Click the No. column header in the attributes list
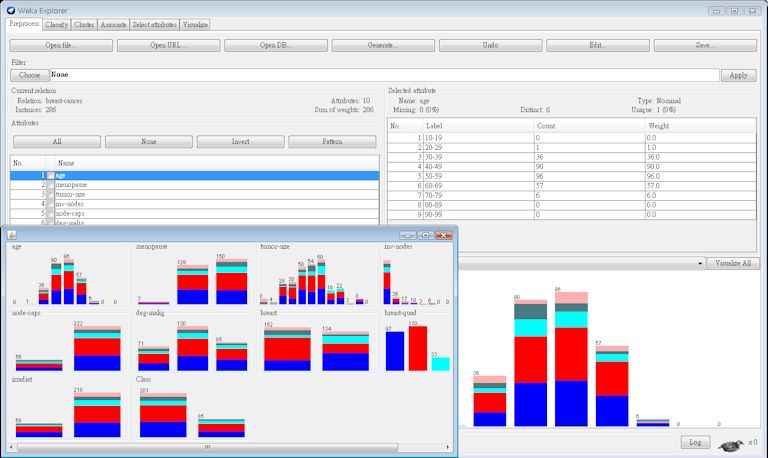The width and height of the screenshot is (768, 458). click(x=27, y=163)
